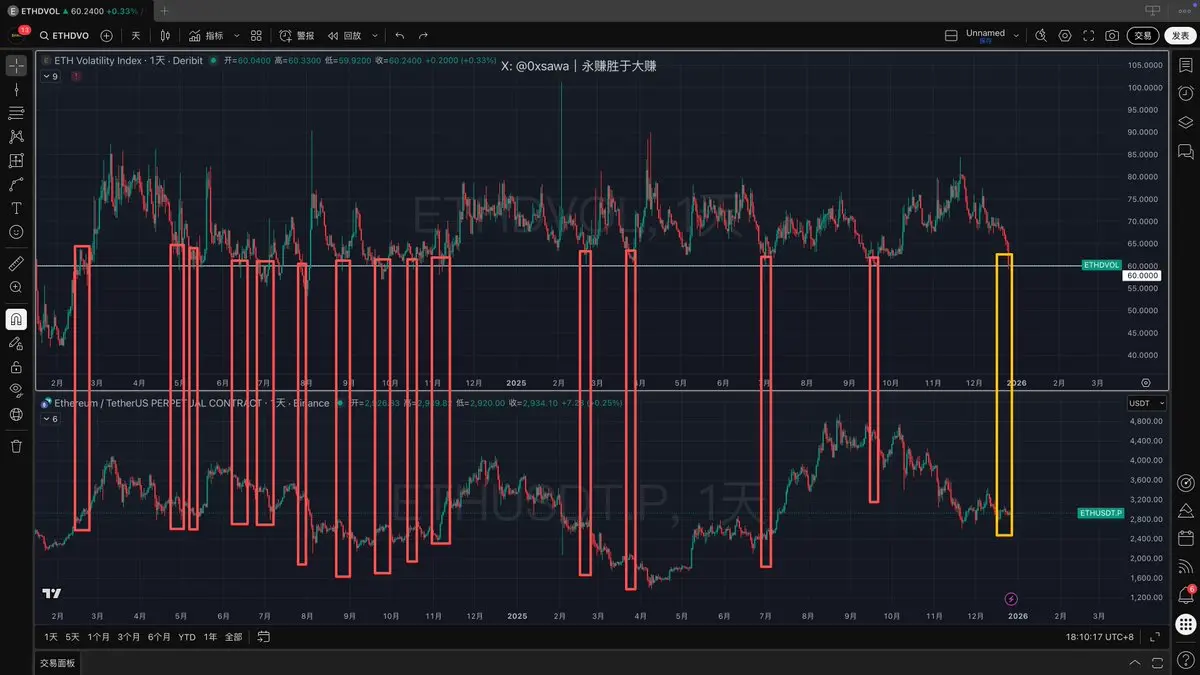Click the trash remove drawings icon
The image size is (1200, 675).
16,446
